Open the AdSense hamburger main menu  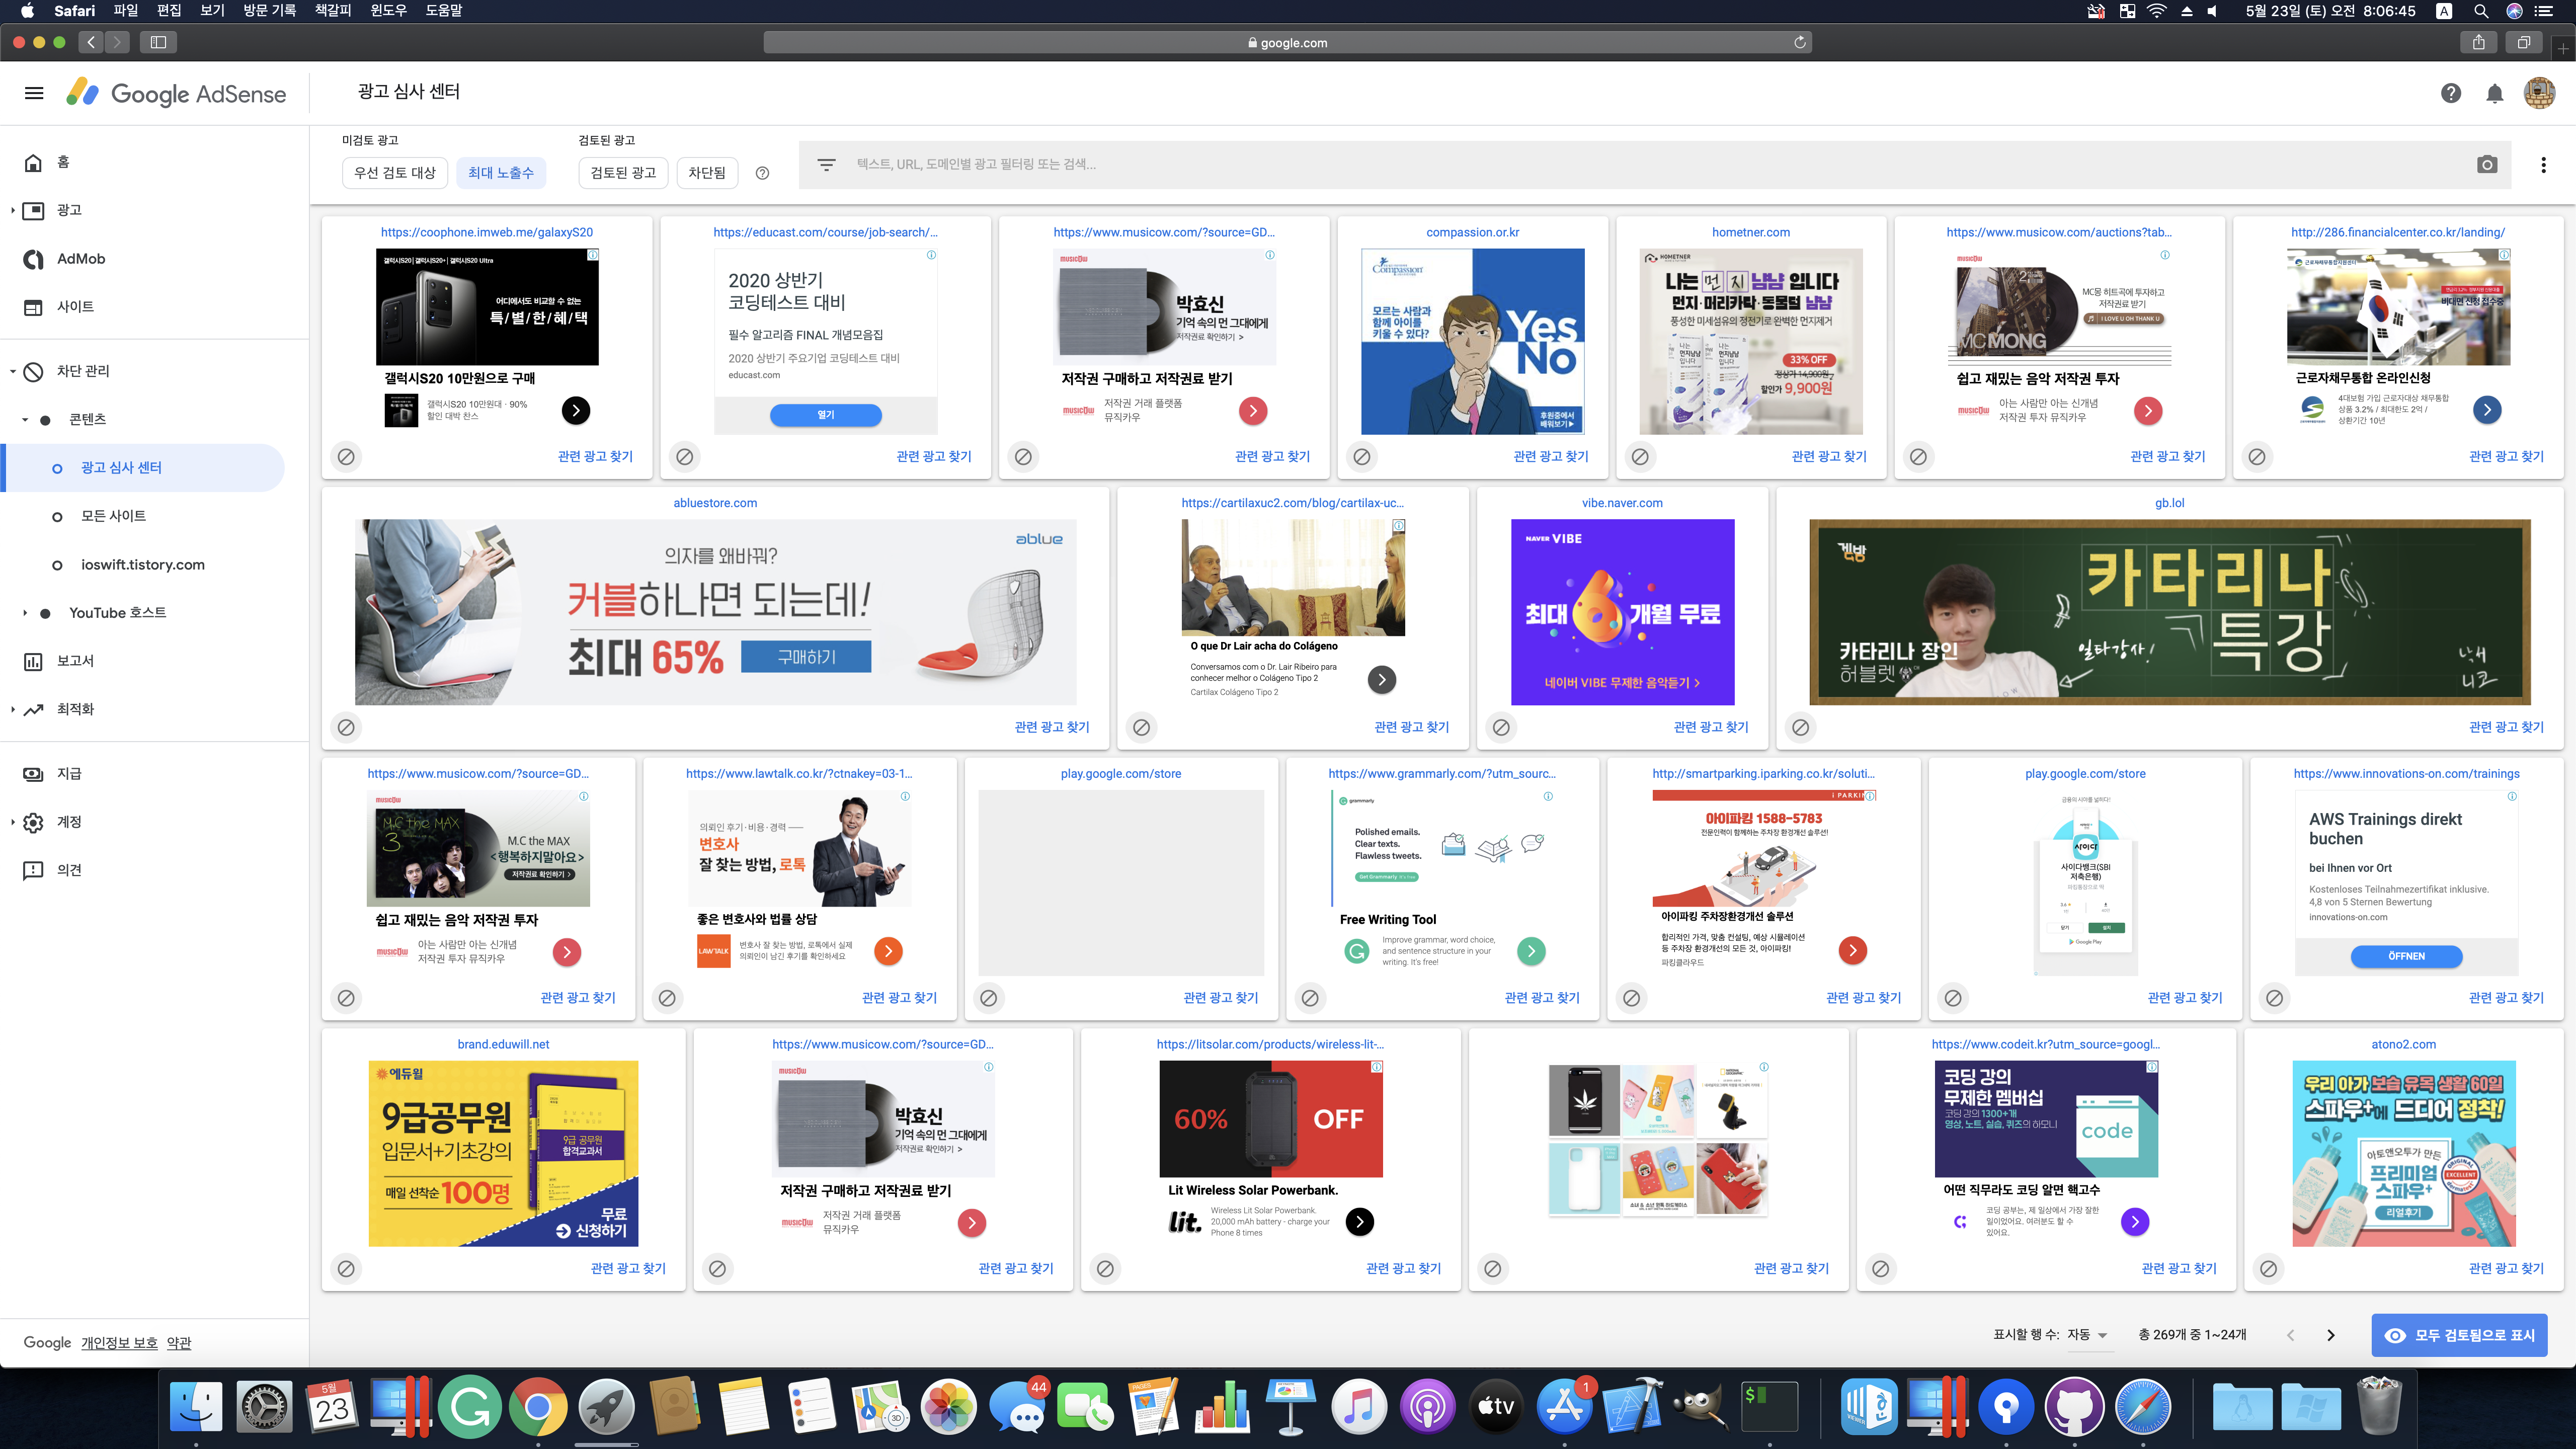click(x=34, y=93)
